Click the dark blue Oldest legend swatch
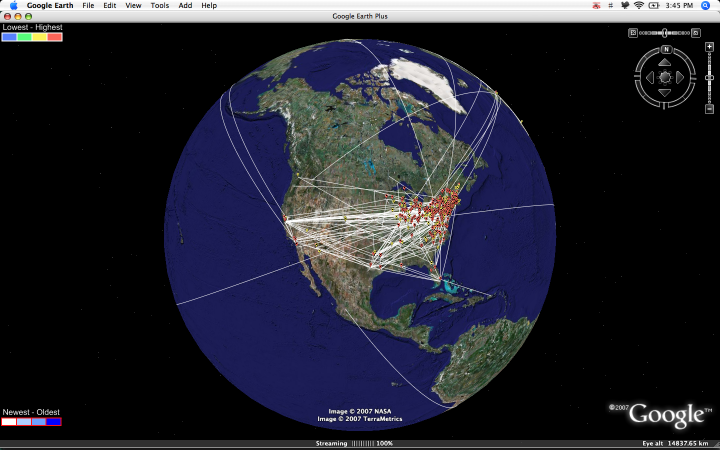The width and height of the screenshot is (720, 450). (x=54, y=422)
